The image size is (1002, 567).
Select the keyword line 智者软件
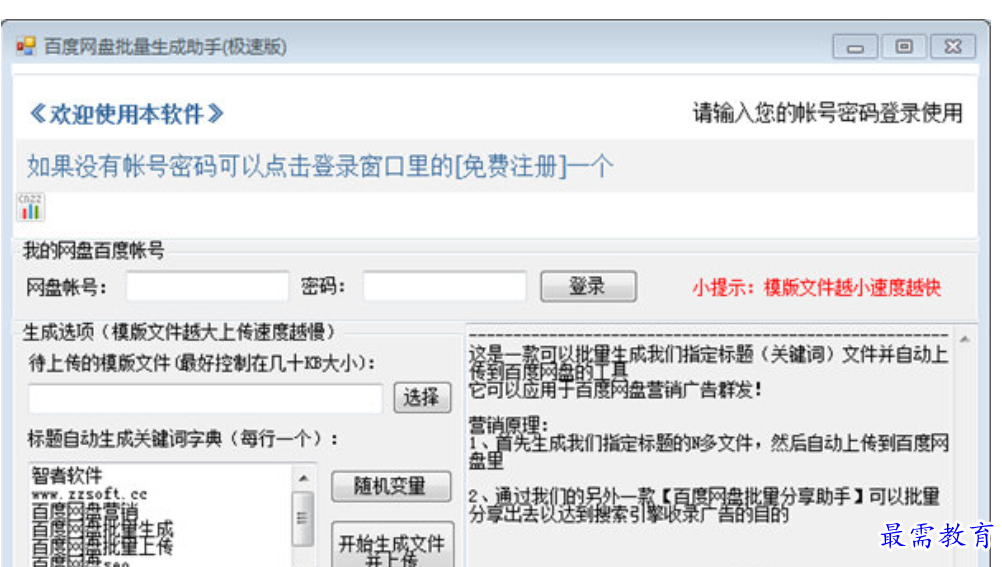(66, 475)
